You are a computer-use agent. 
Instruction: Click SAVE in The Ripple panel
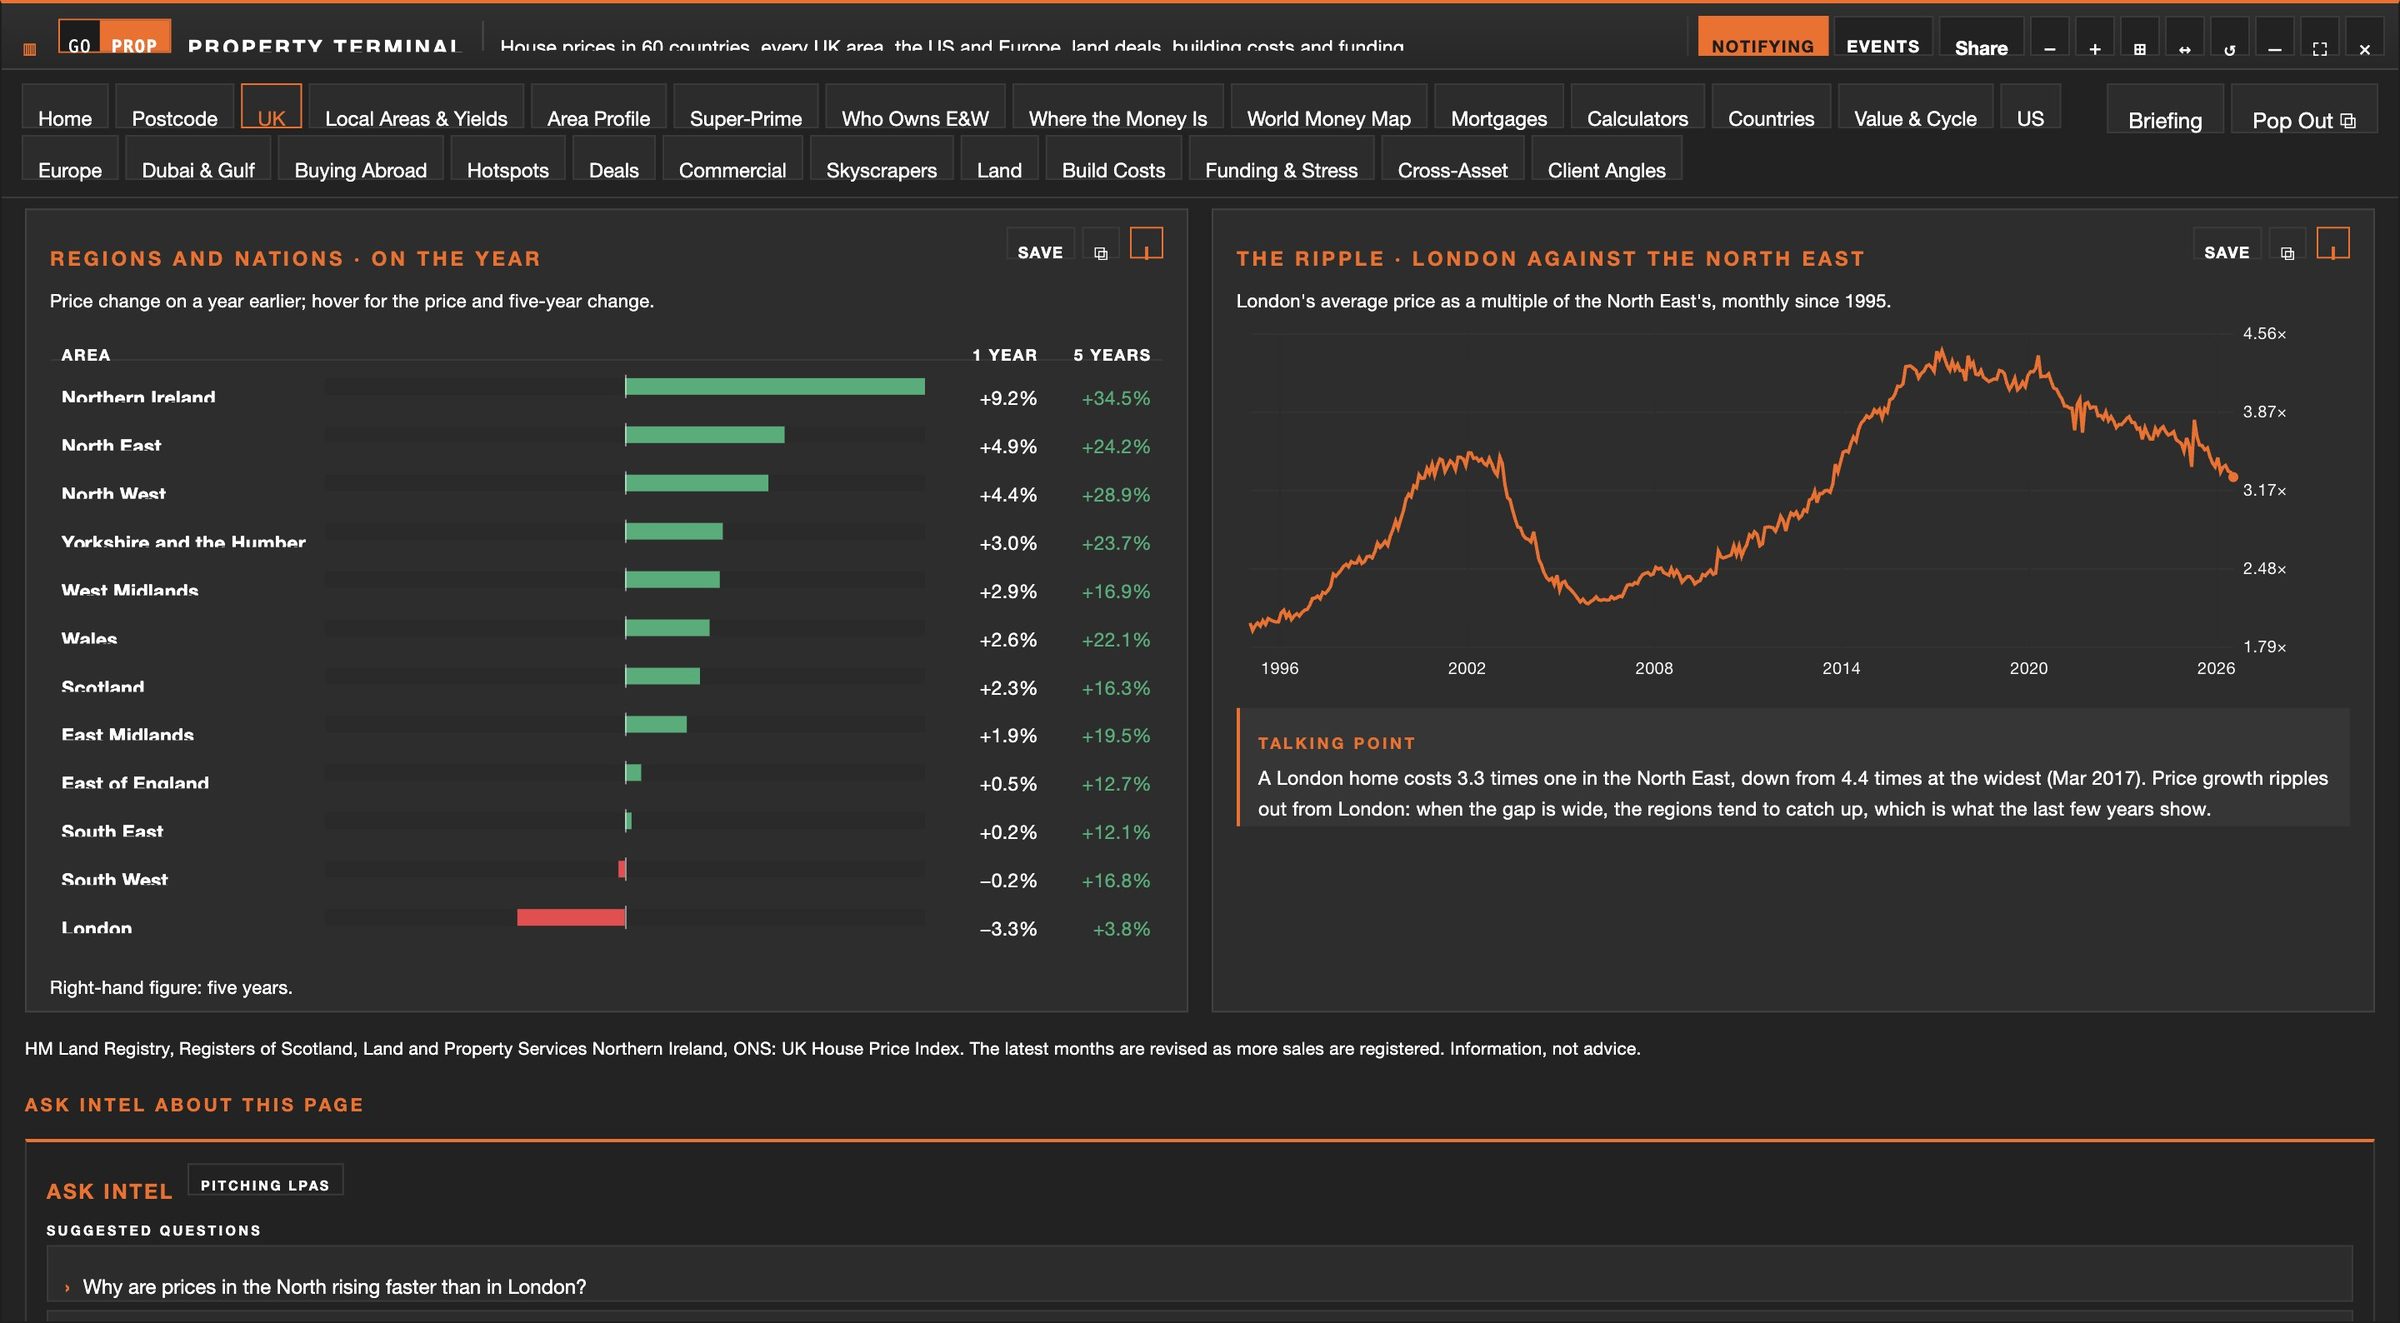click(x=2227, y=245)
